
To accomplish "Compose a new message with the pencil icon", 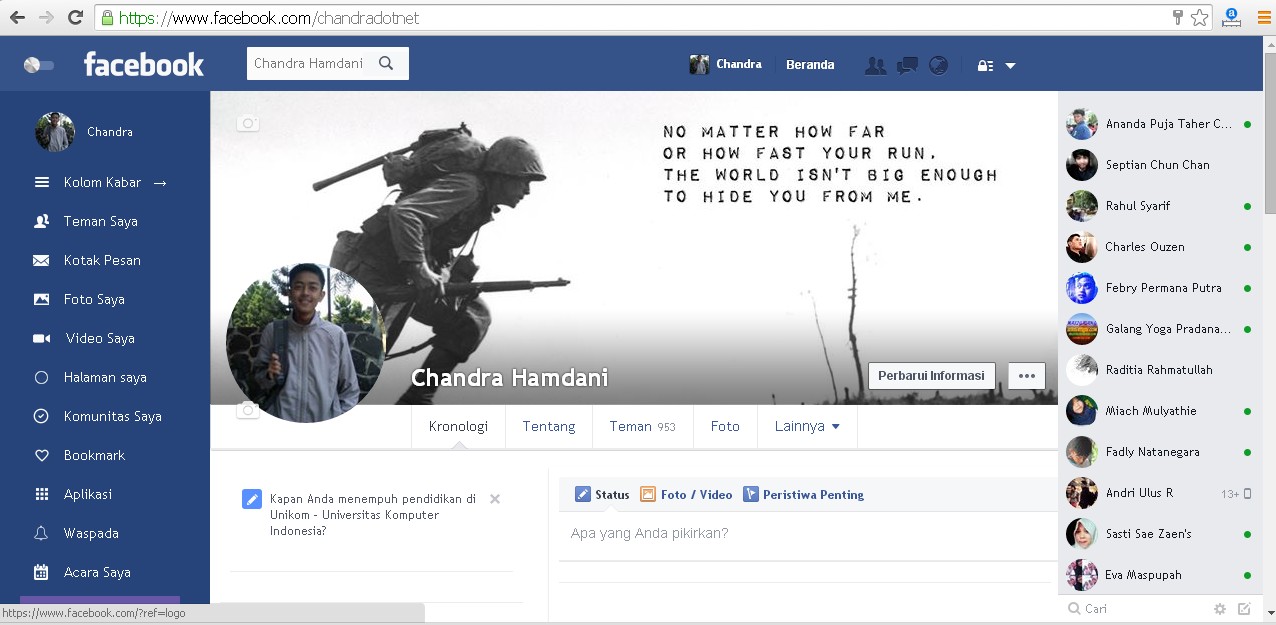I will pyautogui.click(x=1243, y=608).
